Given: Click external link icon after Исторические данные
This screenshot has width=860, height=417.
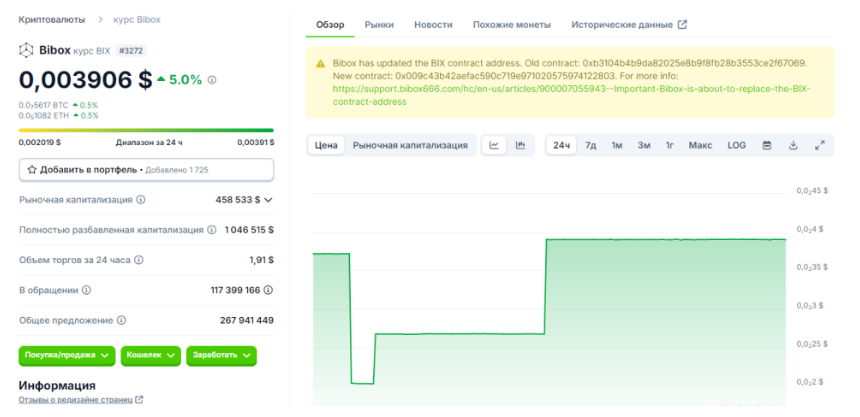Looking at the screenshot, I should point(682,25).
